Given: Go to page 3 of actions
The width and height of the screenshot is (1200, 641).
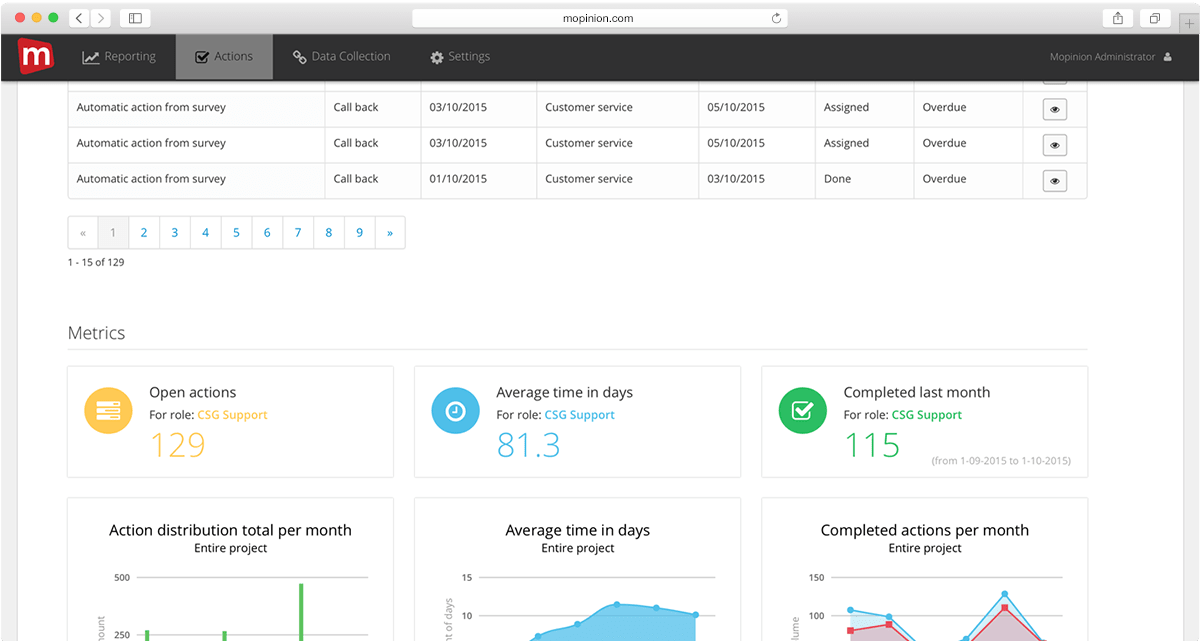Looking at the screenshot, I should 175,233.
